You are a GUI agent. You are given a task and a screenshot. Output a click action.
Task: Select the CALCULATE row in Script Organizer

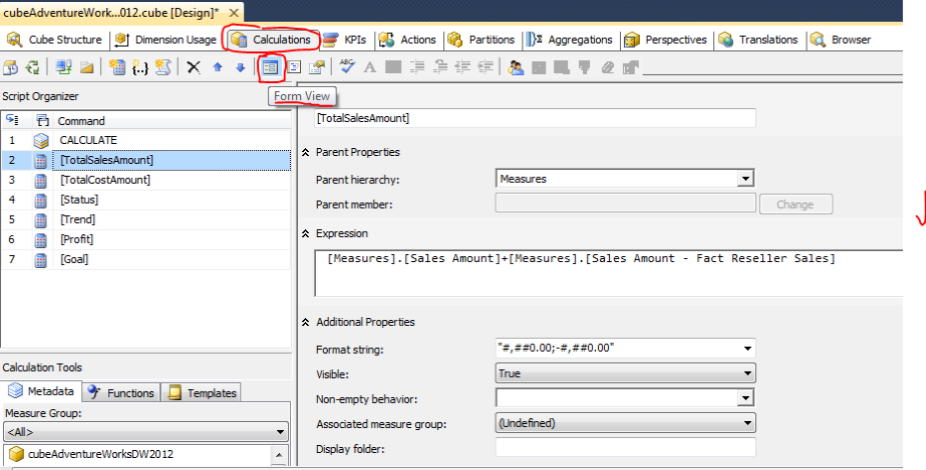click(145, 141)
